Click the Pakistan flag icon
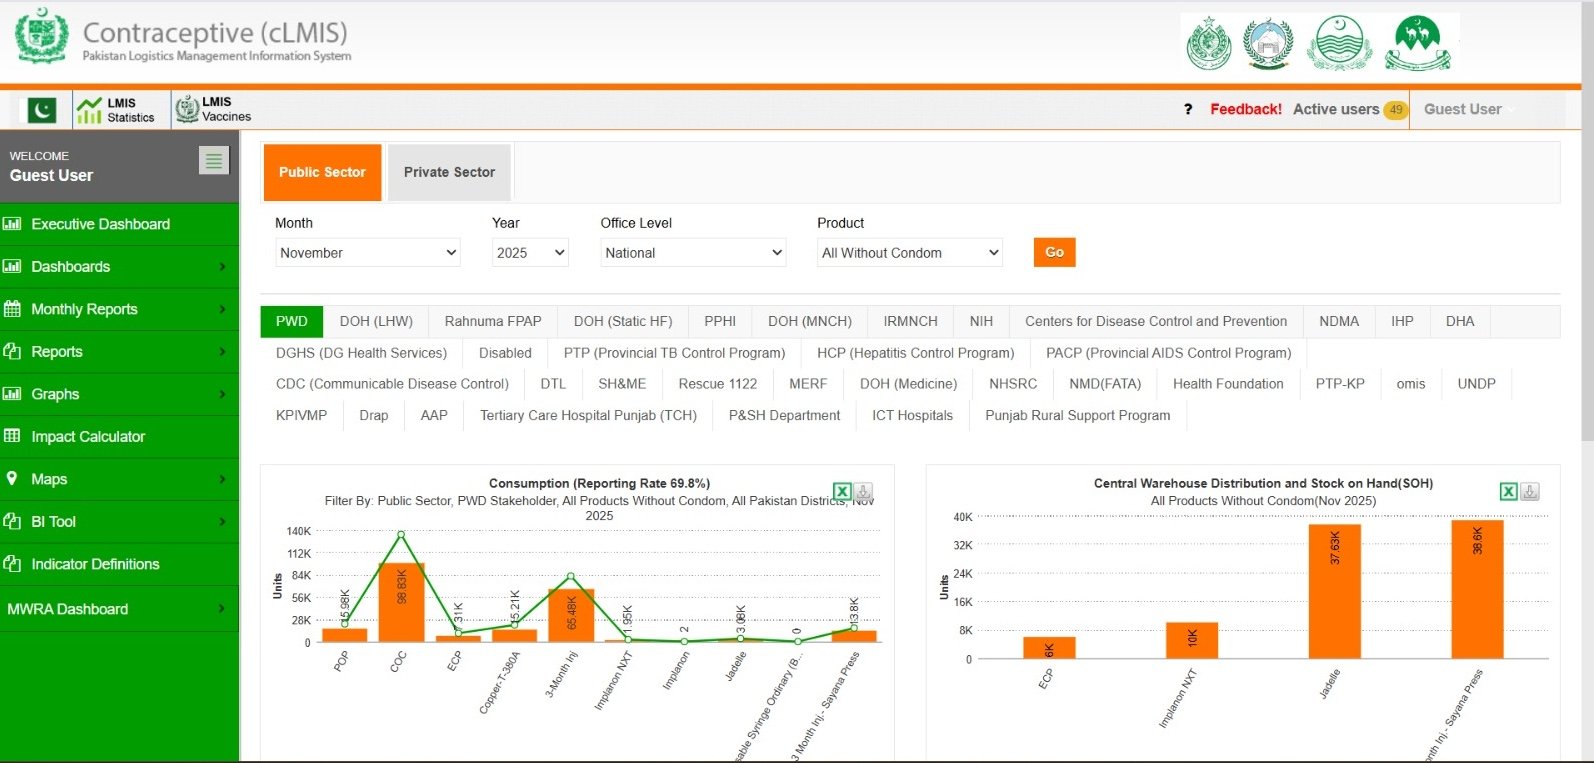 click(x=41, y=110)
